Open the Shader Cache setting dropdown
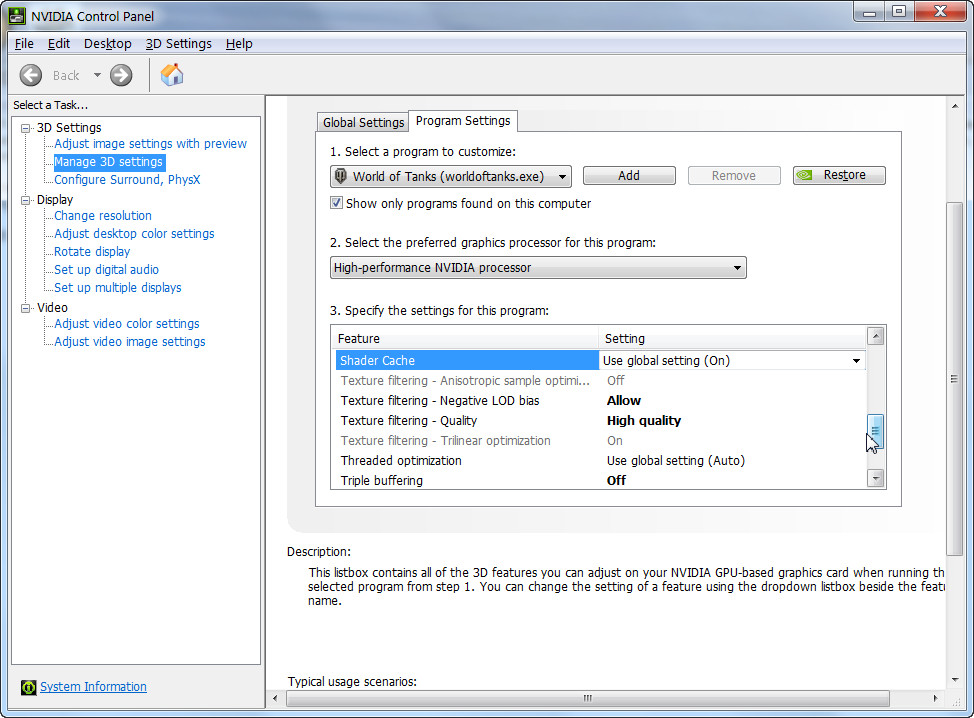The image size is (974, 718). pos(856,361)
